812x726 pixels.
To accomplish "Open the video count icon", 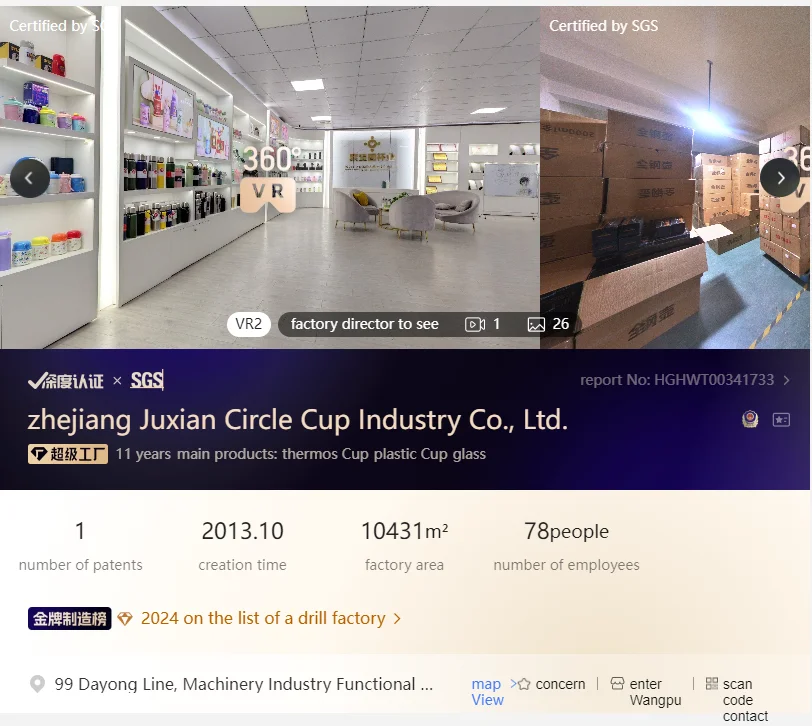I will coord(475,324).
